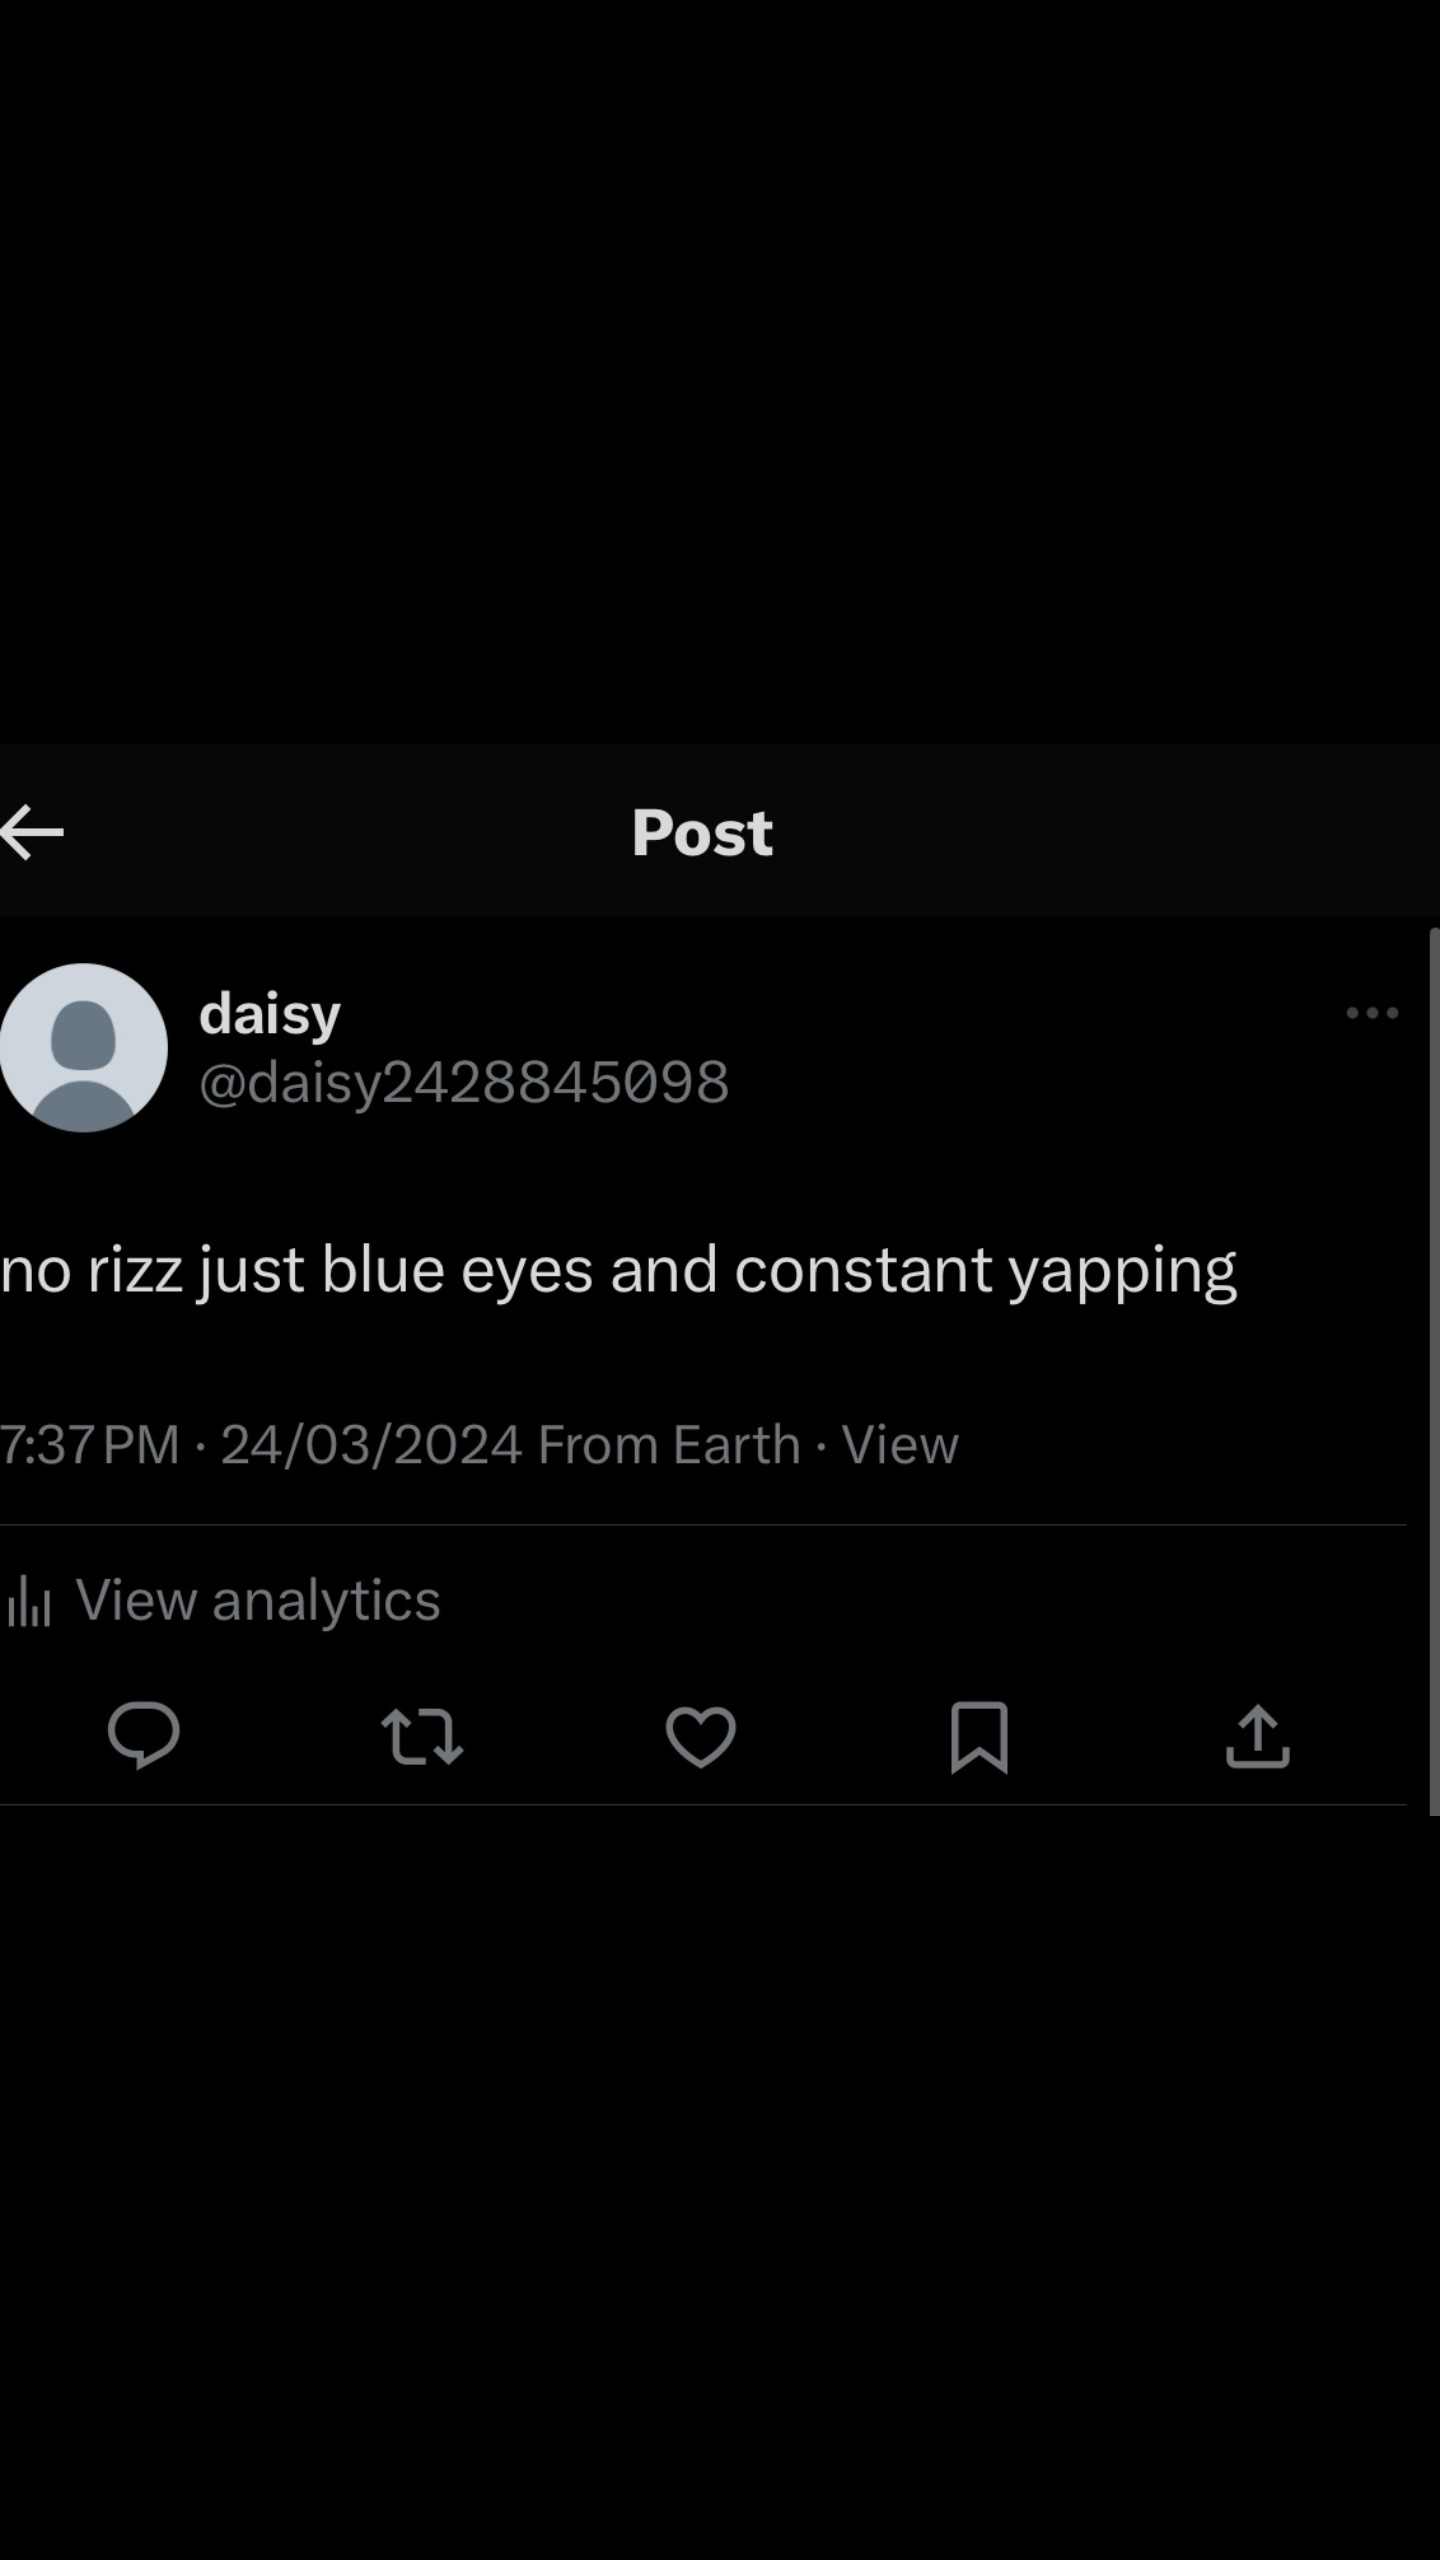This screenshot has height=2560, width=1440.
Task: Click the "From Earth" location label
Action: [x=669, y=1445]
